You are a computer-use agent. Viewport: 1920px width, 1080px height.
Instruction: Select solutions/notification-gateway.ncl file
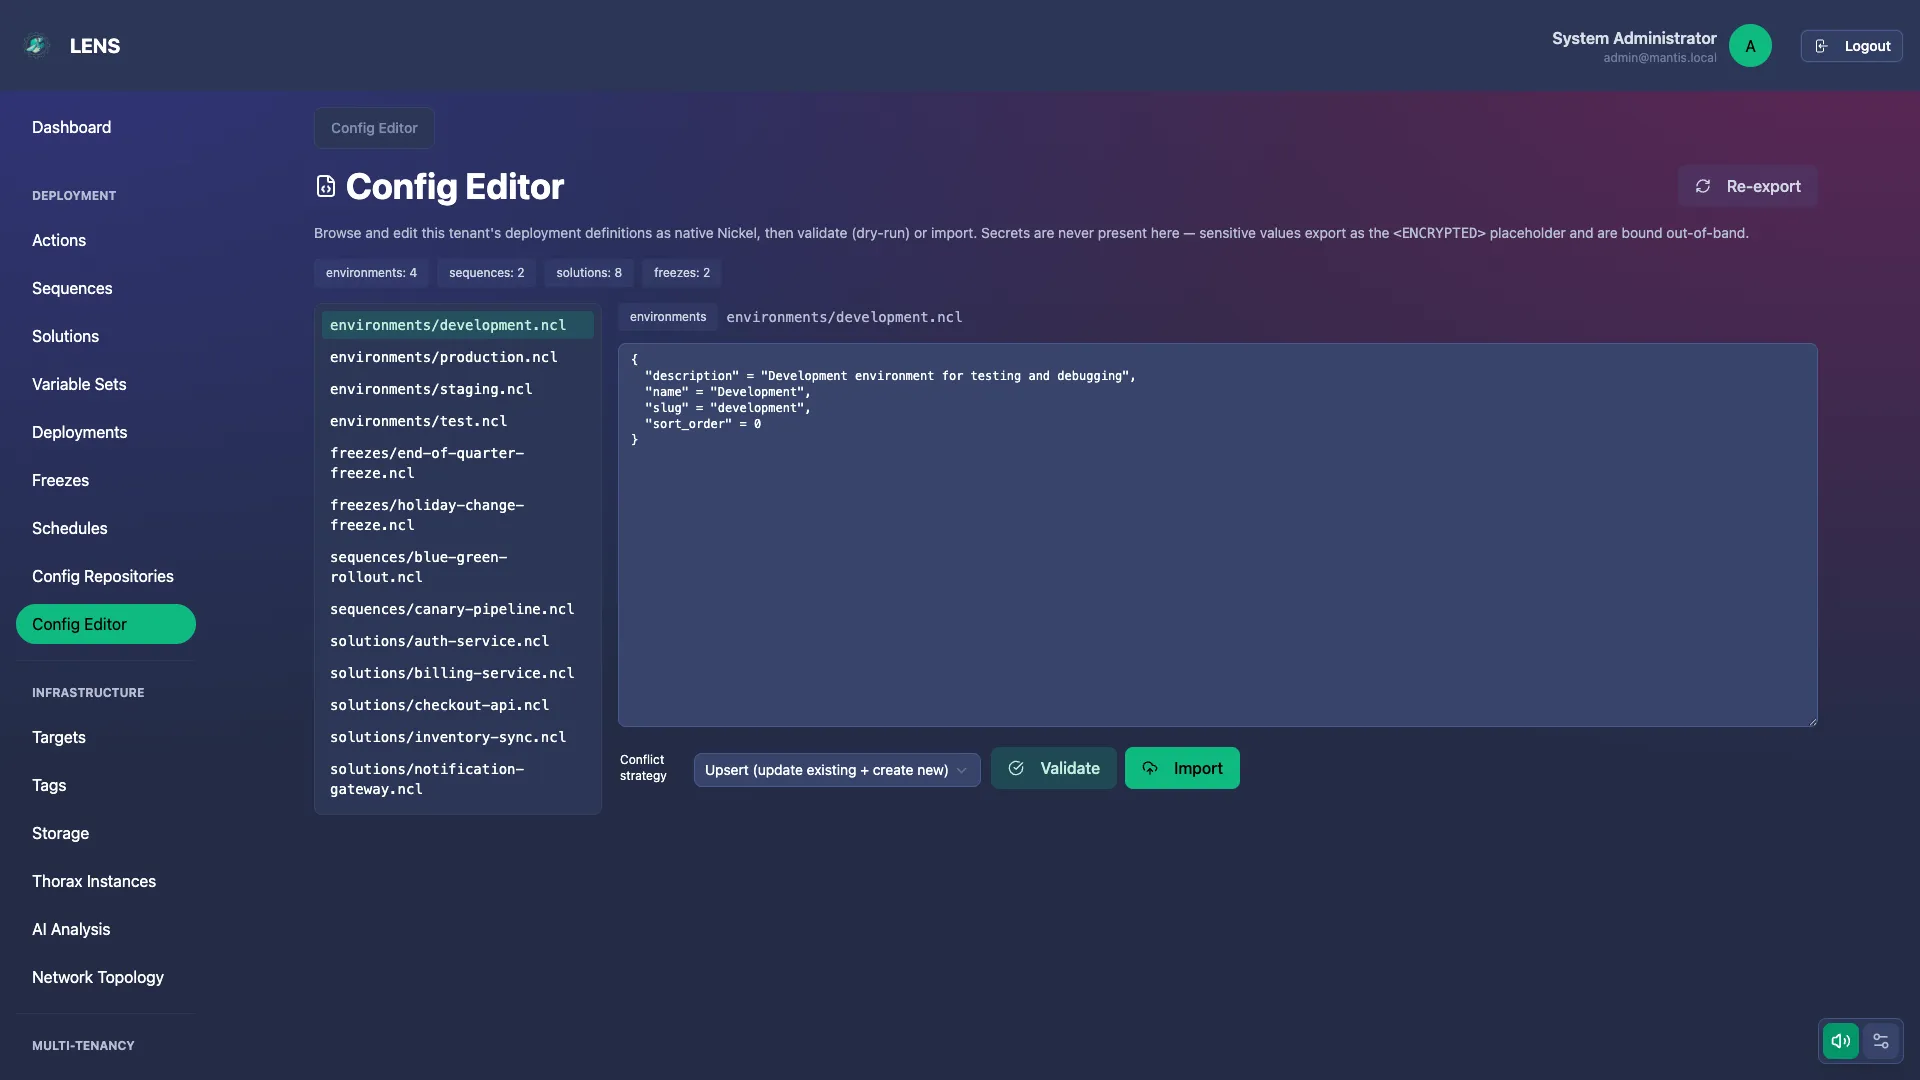[458, 779]
